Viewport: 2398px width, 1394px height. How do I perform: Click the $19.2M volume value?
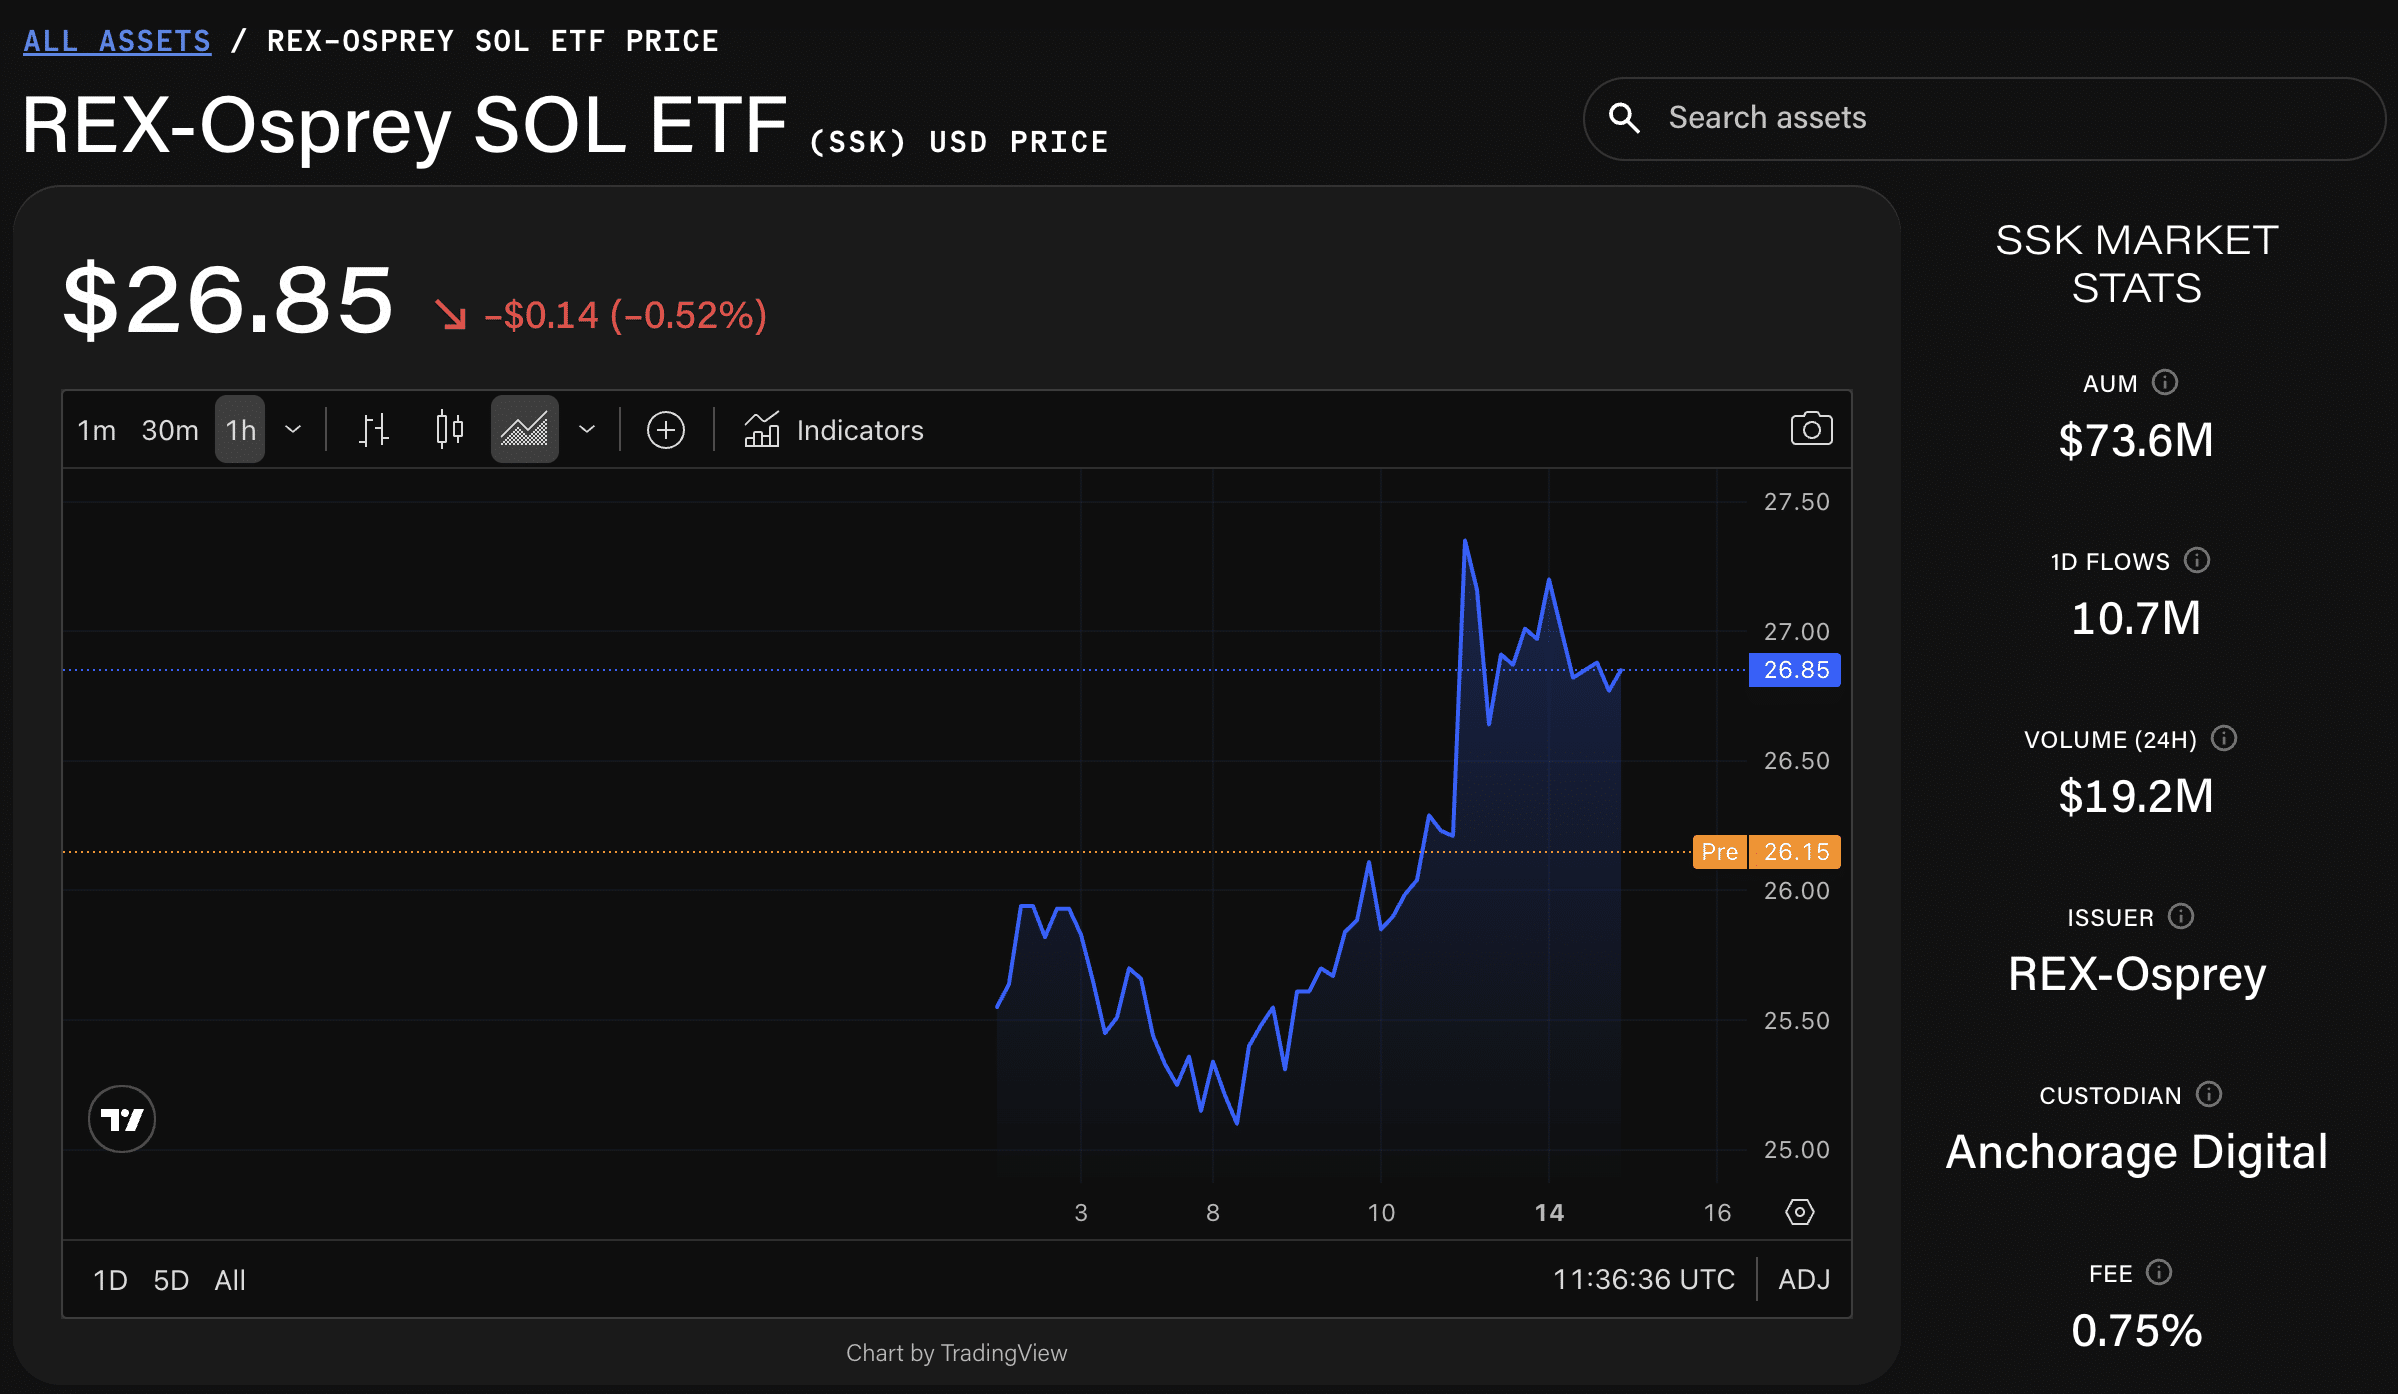[x=2136, y=797]
